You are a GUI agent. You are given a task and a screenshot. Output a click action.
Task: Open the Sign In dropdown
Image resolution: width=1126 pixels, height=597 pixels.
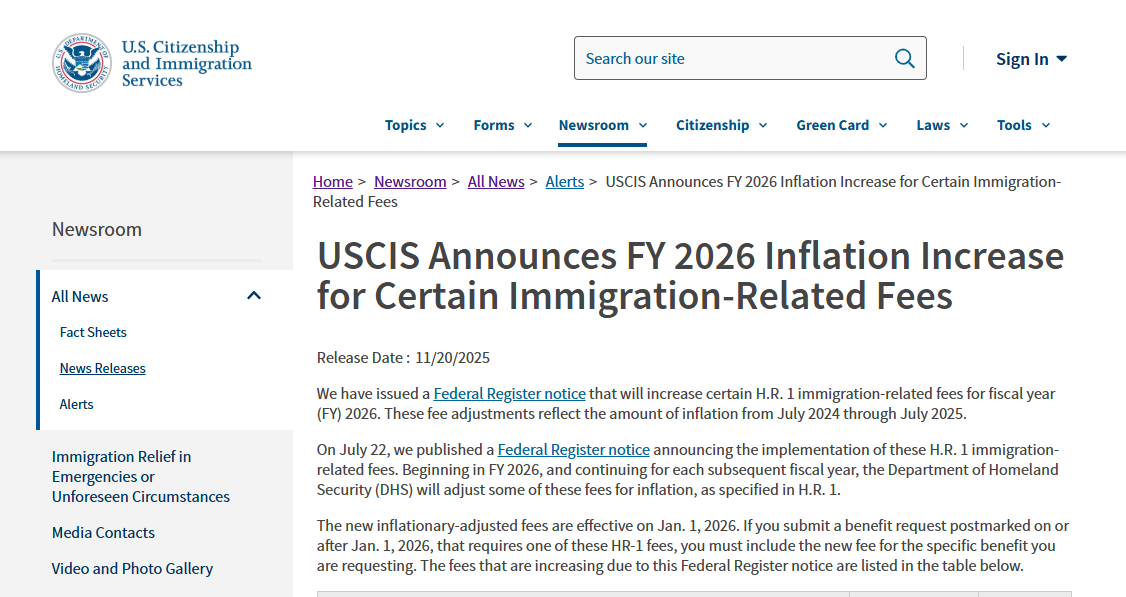coord(1031,59)
